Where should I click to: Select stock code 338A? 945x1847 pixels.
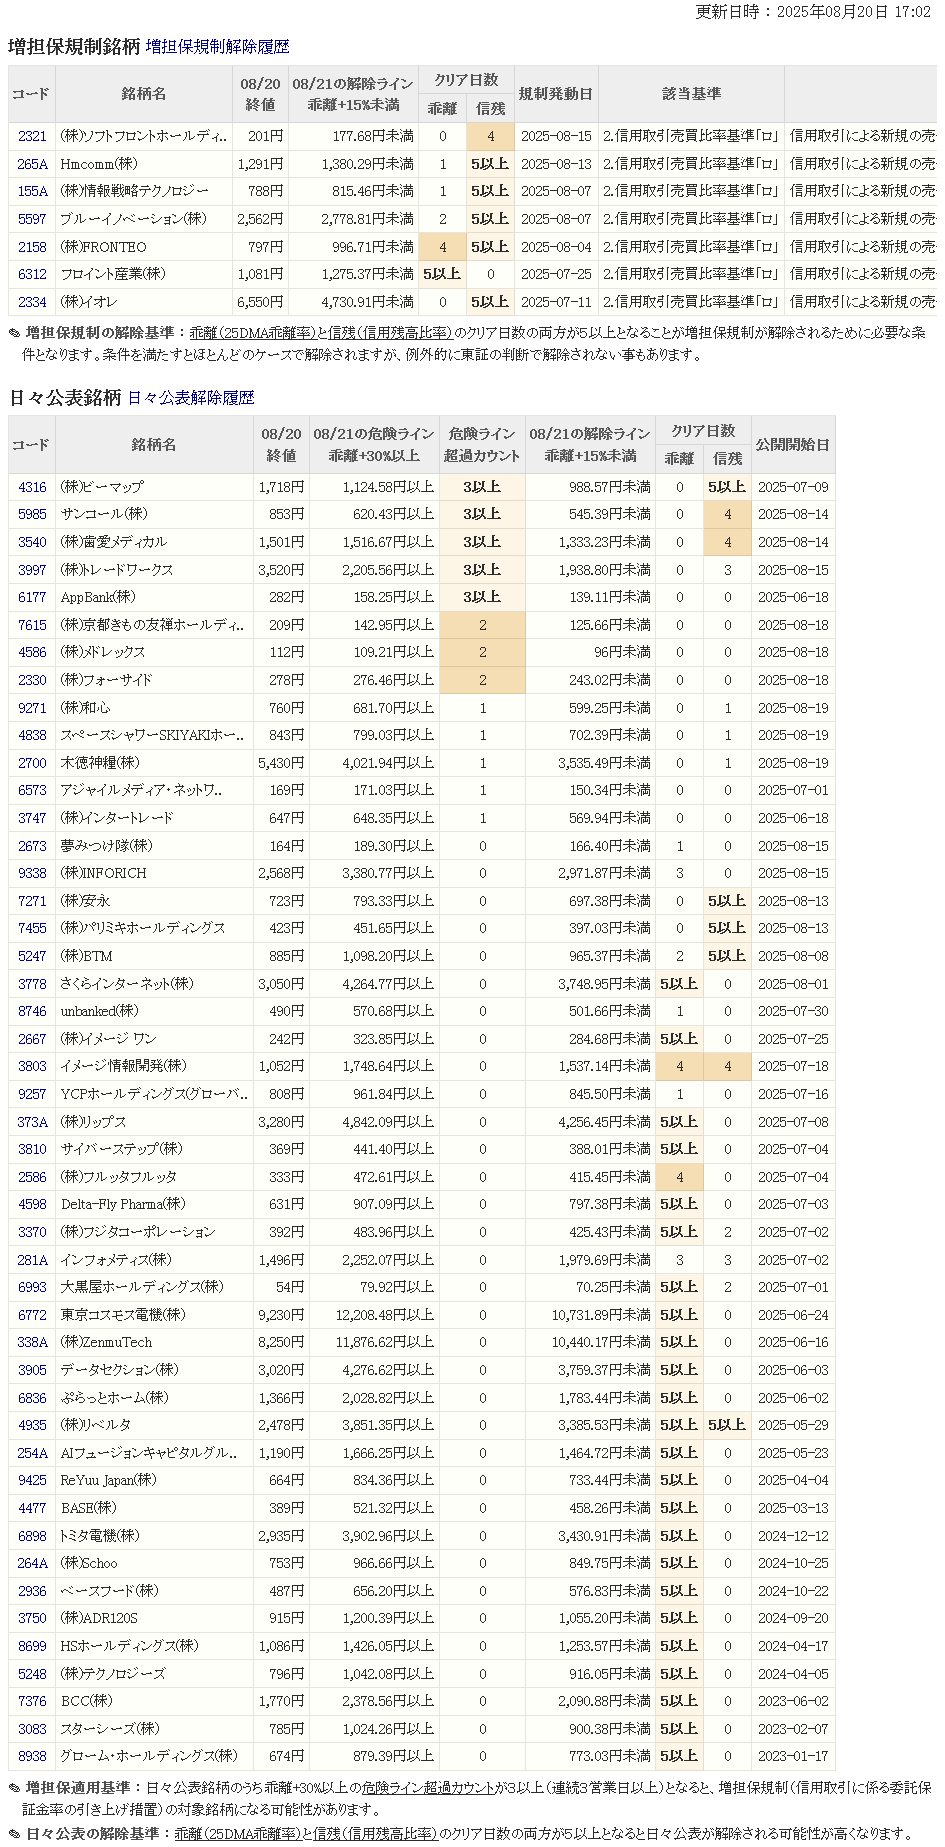point(32,1342)
